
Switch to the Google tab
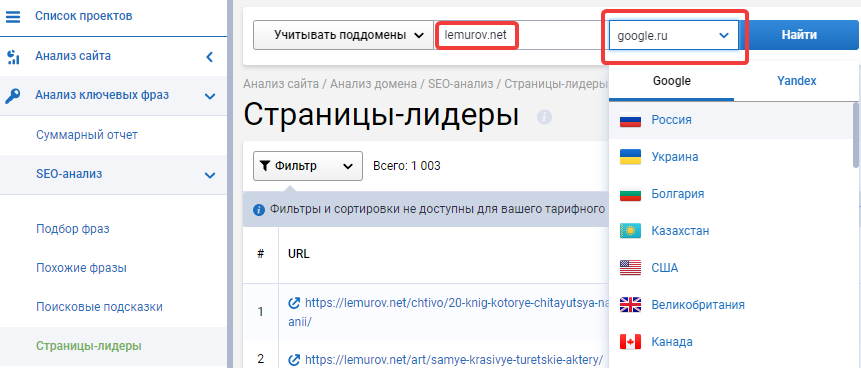pos(671,81)
